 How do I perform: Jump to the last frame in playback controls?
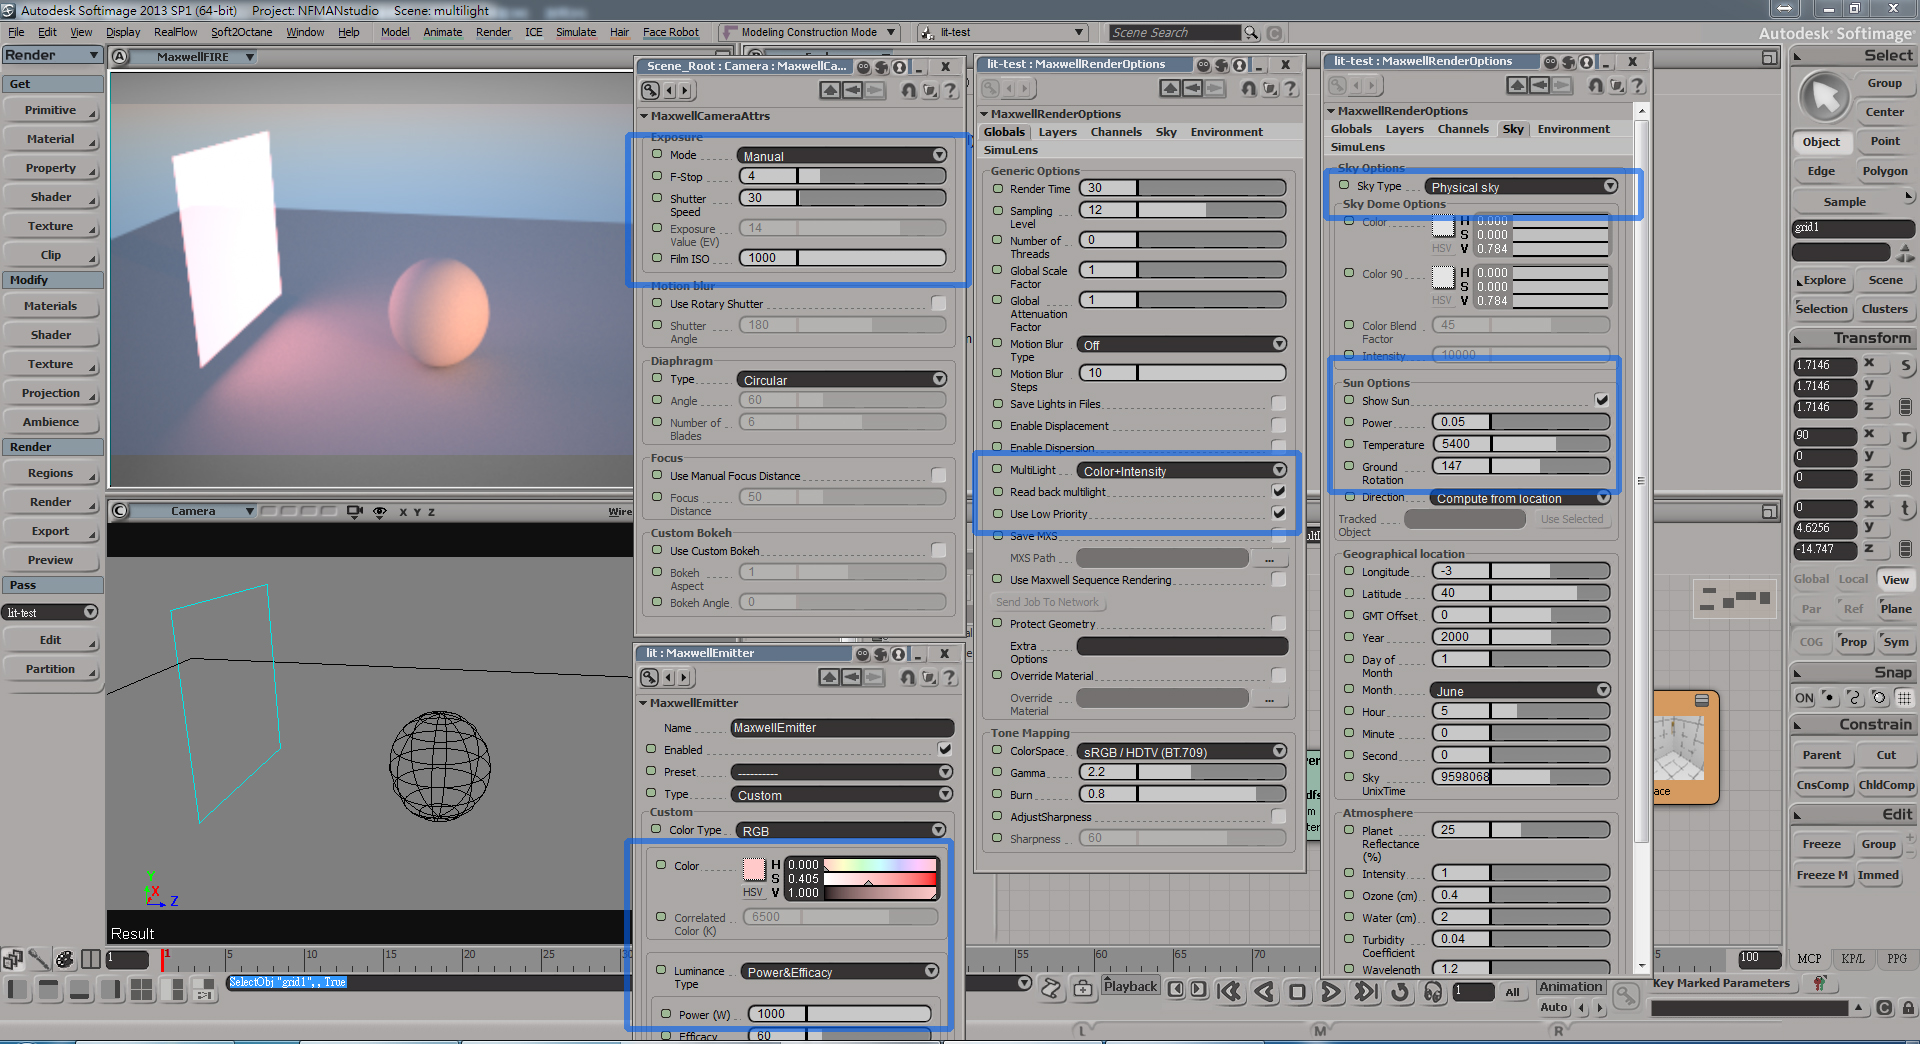[1365, 991]
